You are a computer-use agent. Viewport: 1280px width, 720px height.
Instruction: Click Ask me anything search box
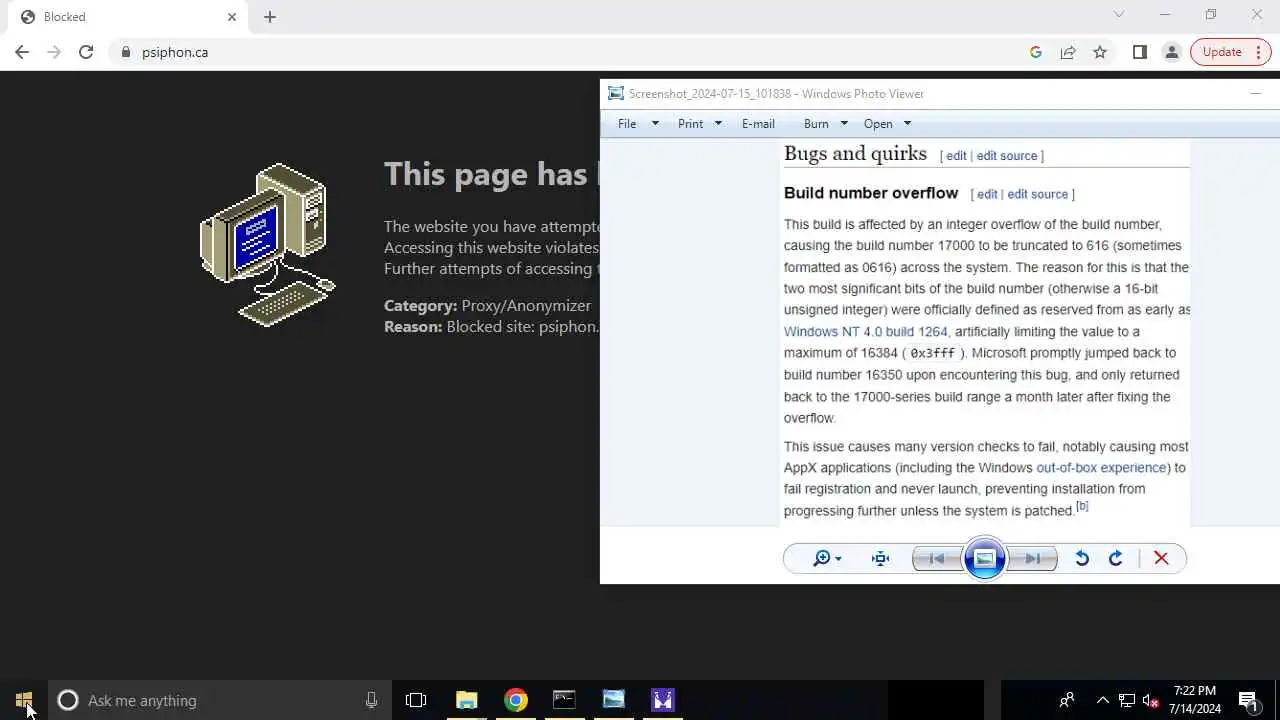(x=219, y=700)
